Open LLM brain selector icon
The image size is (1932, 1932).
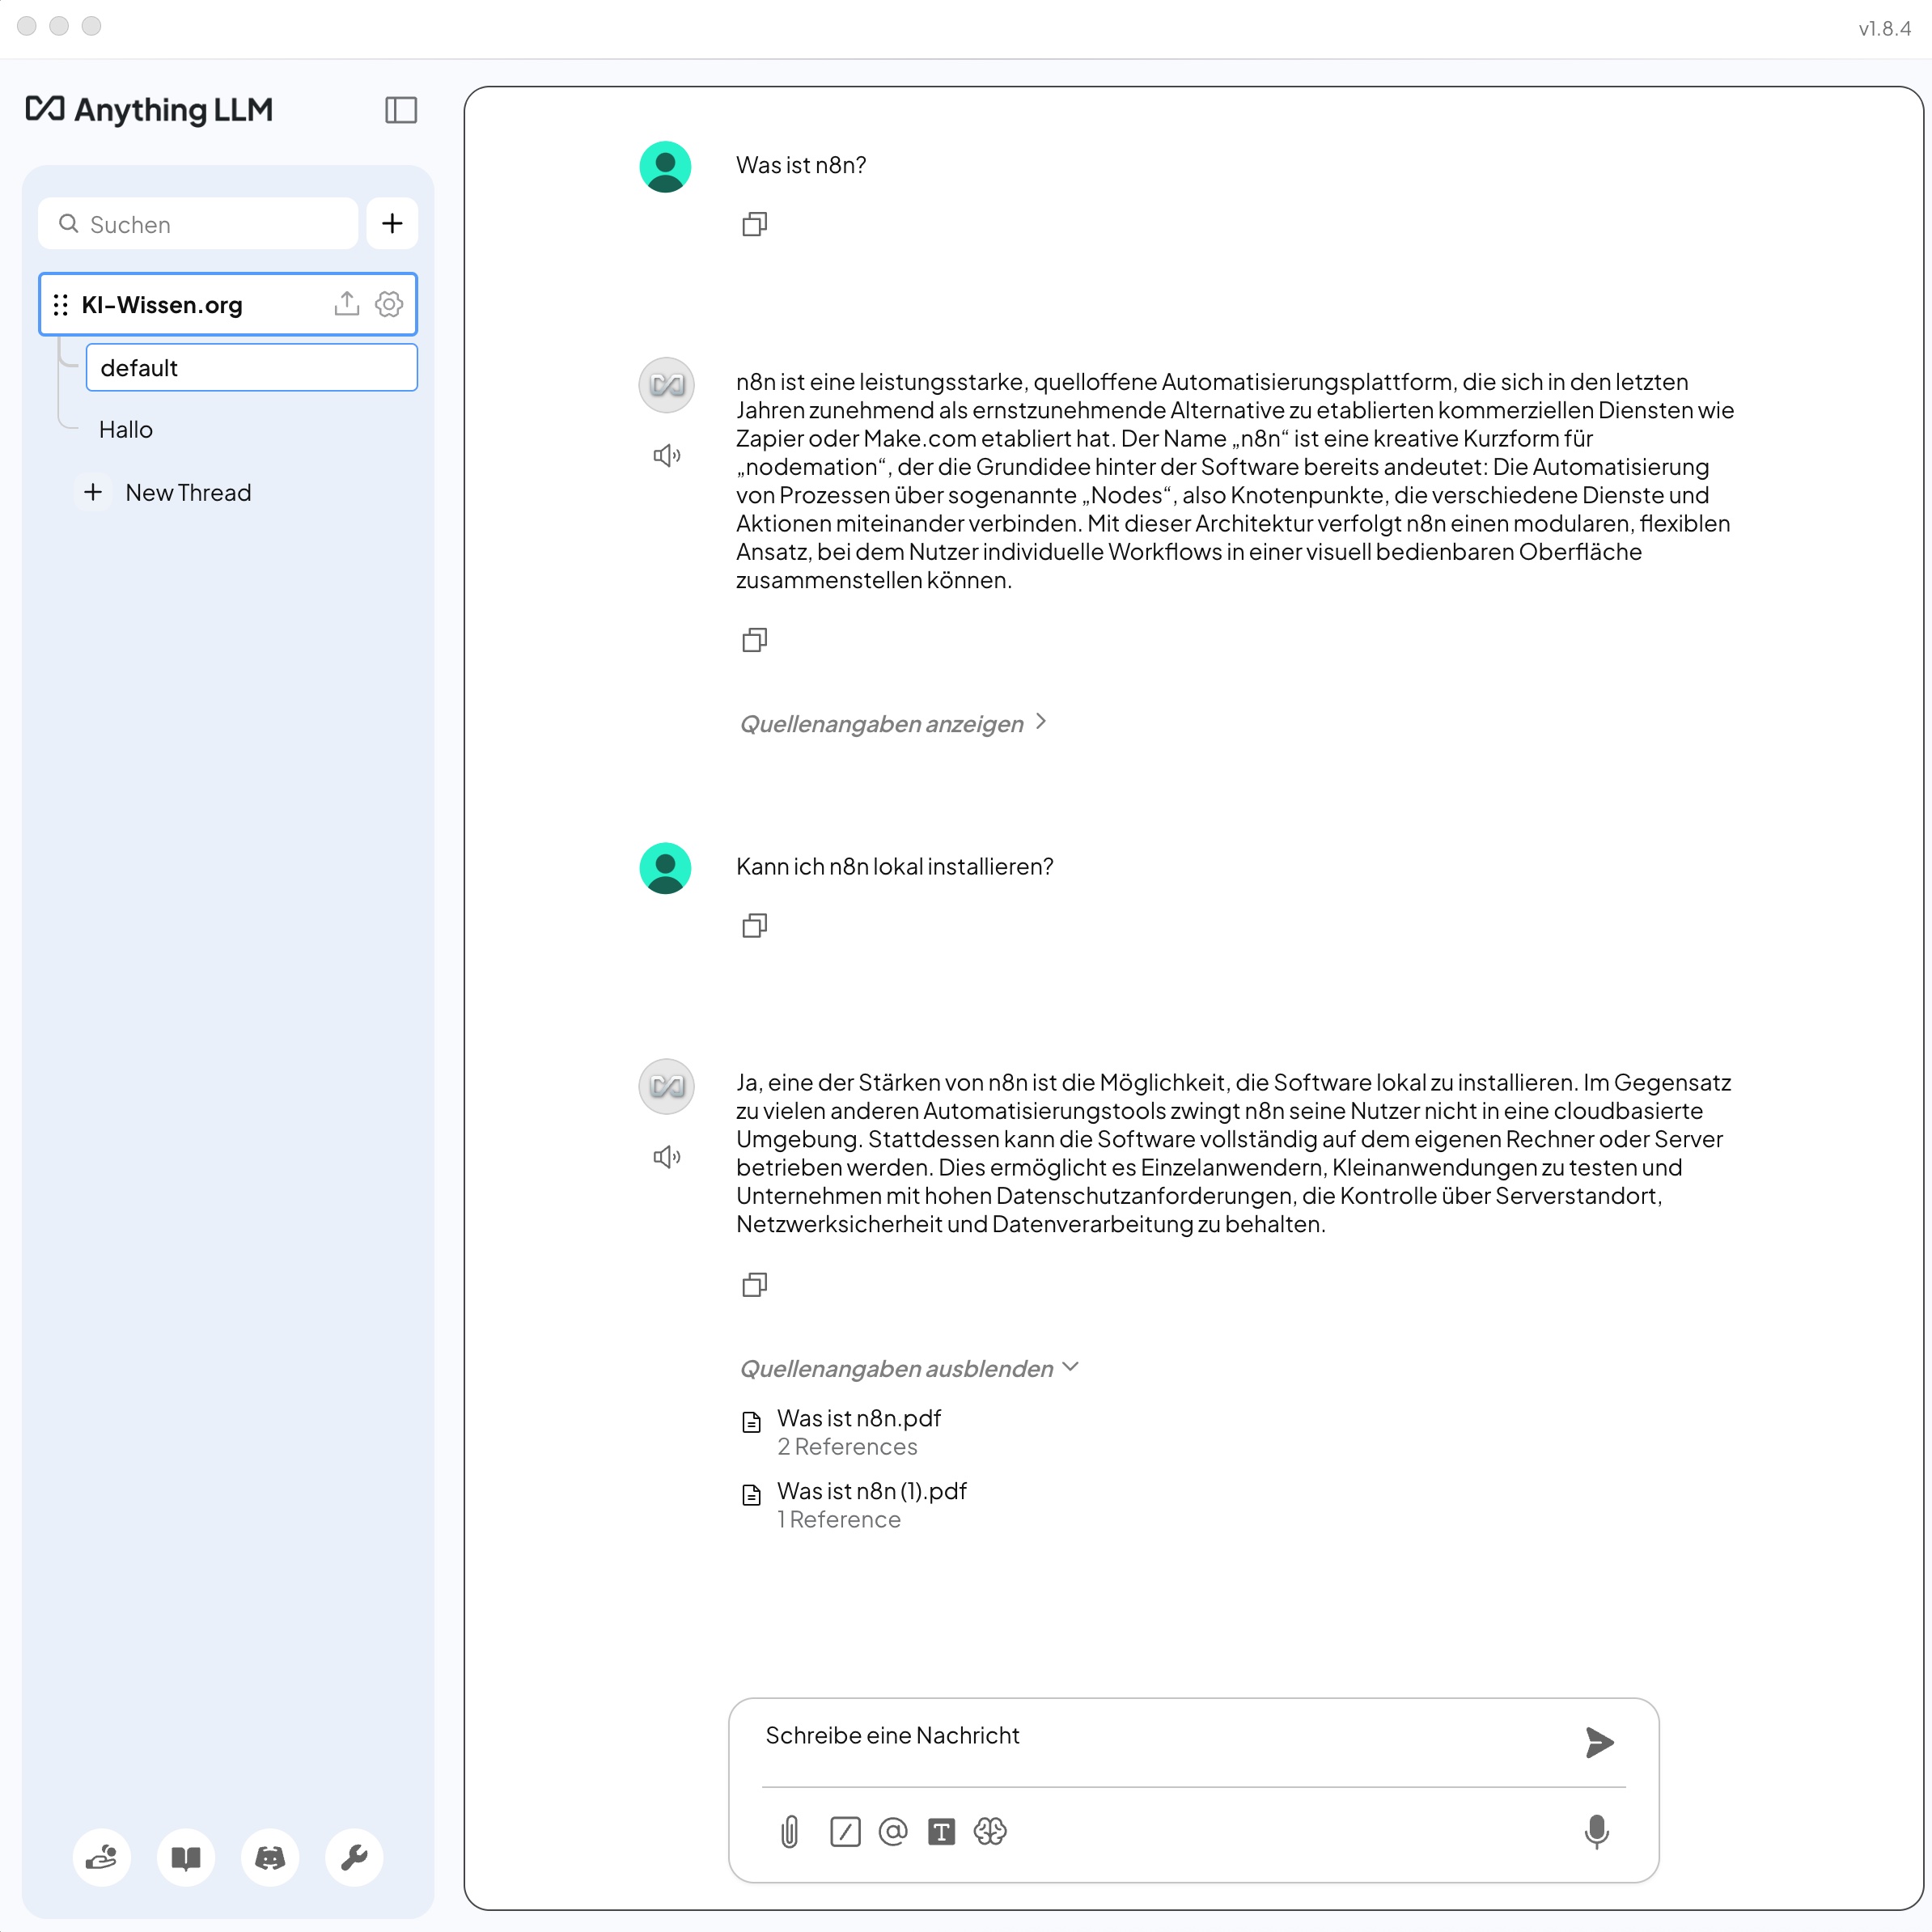[x=990, y=1832]
